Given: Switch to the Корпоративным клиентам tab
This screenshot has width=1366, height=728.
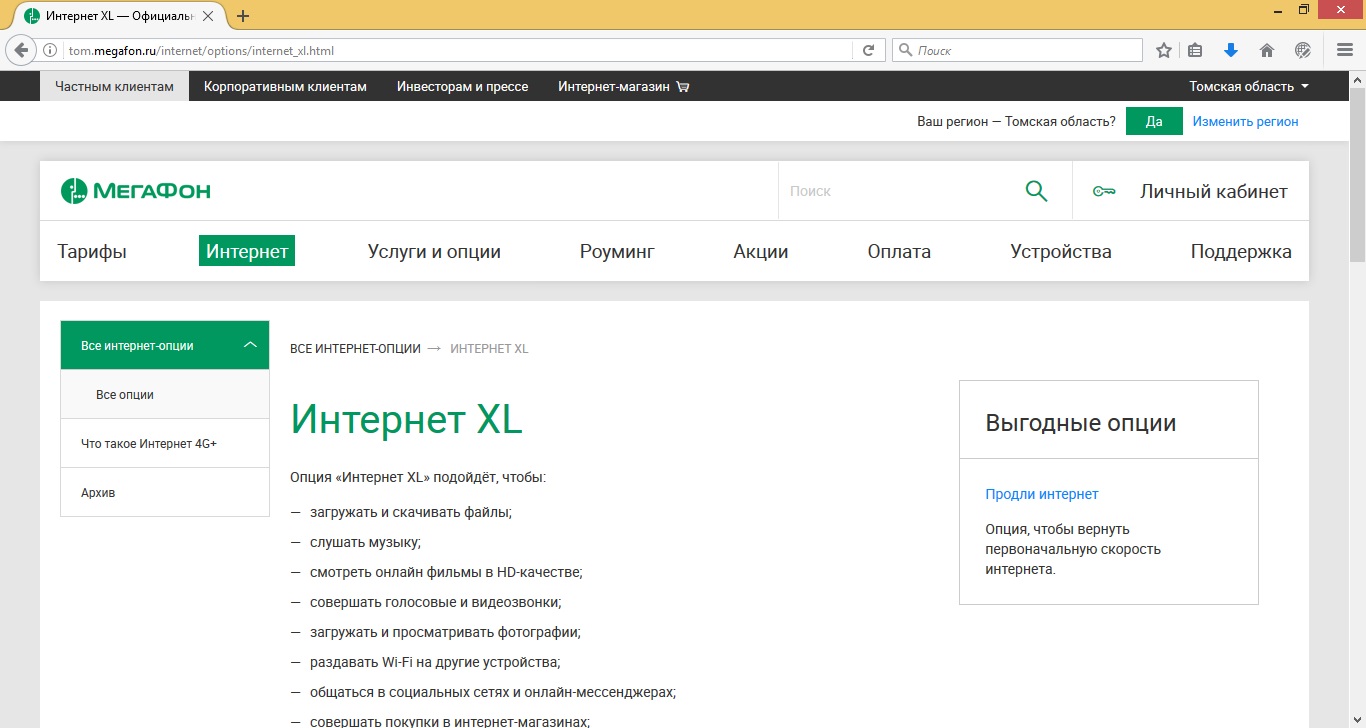Looking at the screenshot, I should click(285, 87).
